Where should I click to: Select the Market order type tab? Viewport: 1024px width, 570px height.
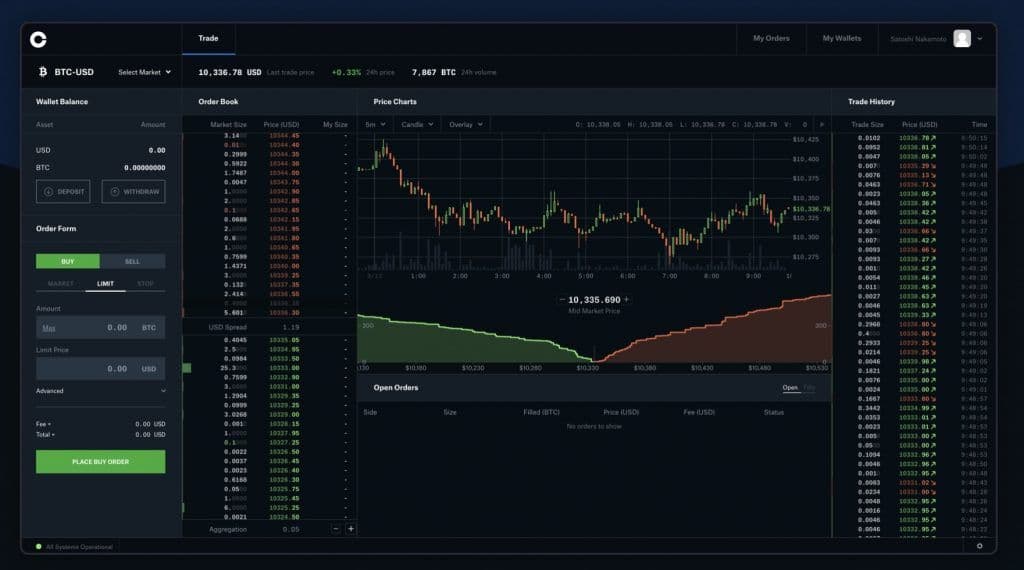(x=61, y=284)
